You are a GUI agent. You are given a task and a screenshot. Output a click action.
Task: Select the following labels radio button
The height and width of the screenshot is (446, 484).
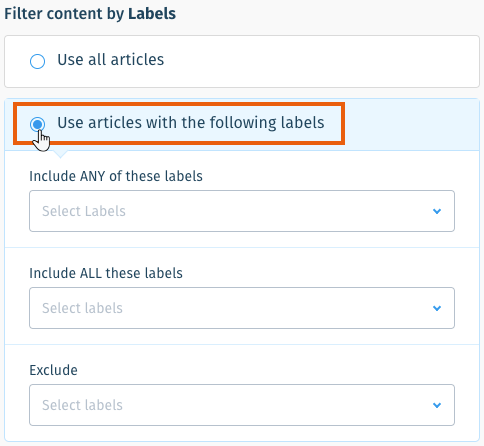(37, 124)
